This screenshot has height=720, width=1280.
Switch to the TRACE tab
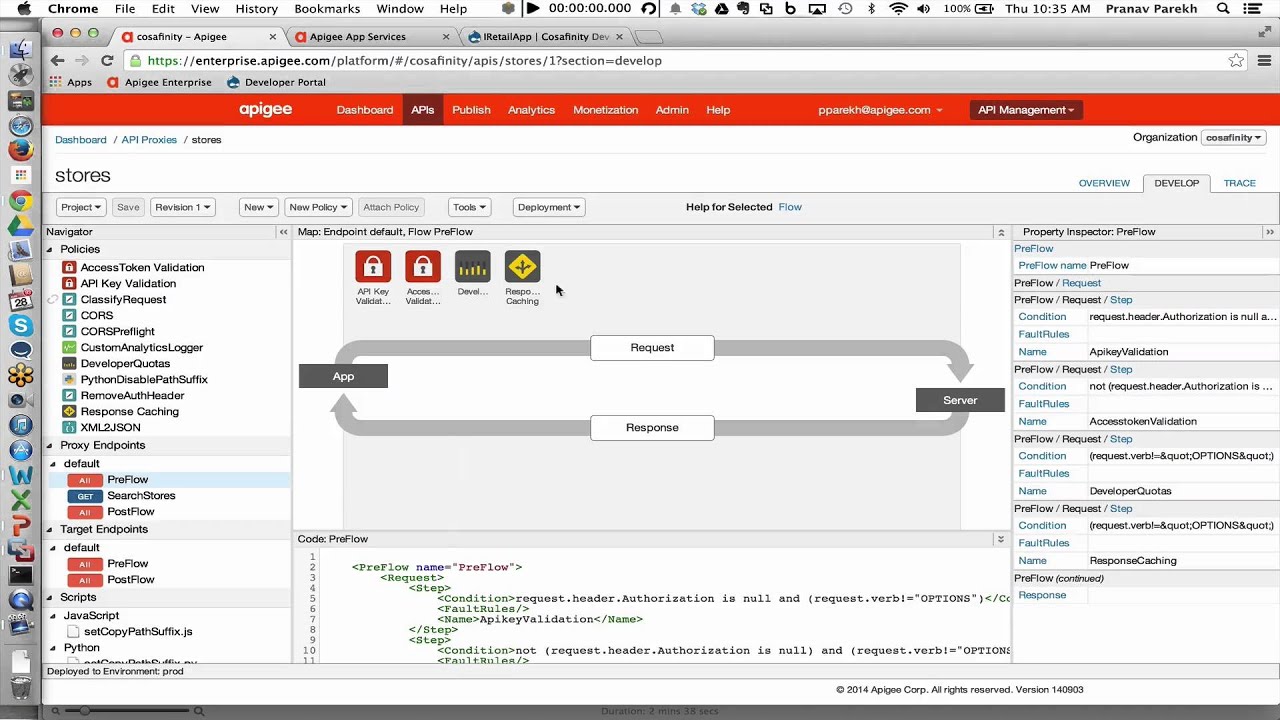coord(1240,183)
